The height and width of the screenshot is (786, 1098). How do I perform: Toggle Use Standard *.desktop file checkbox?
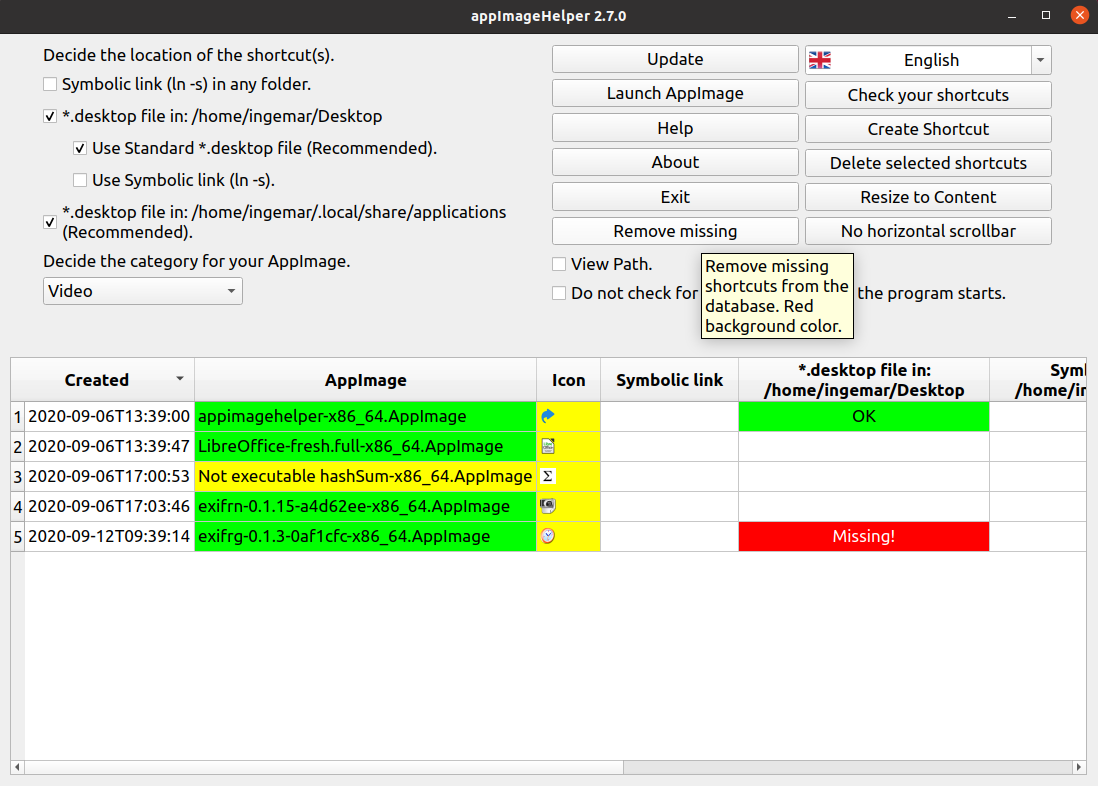tap(80, 149)
